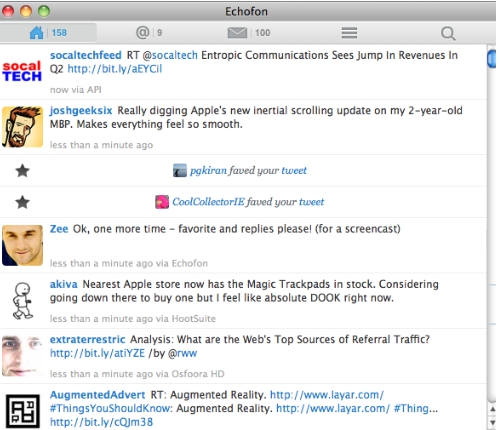
Task: Open extraterrestric username link
Action: [88, 339]
